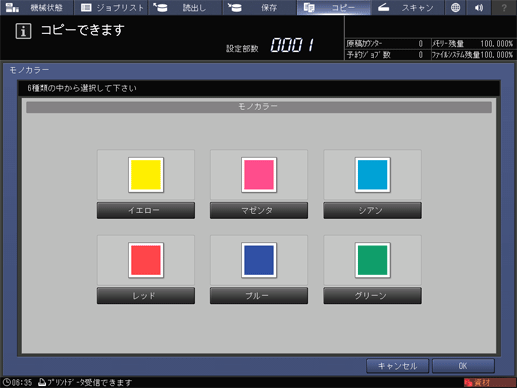Click the globe language icon
Image resolution: width=517 pixels, height=388 pixels.
(x=455, y=7)
